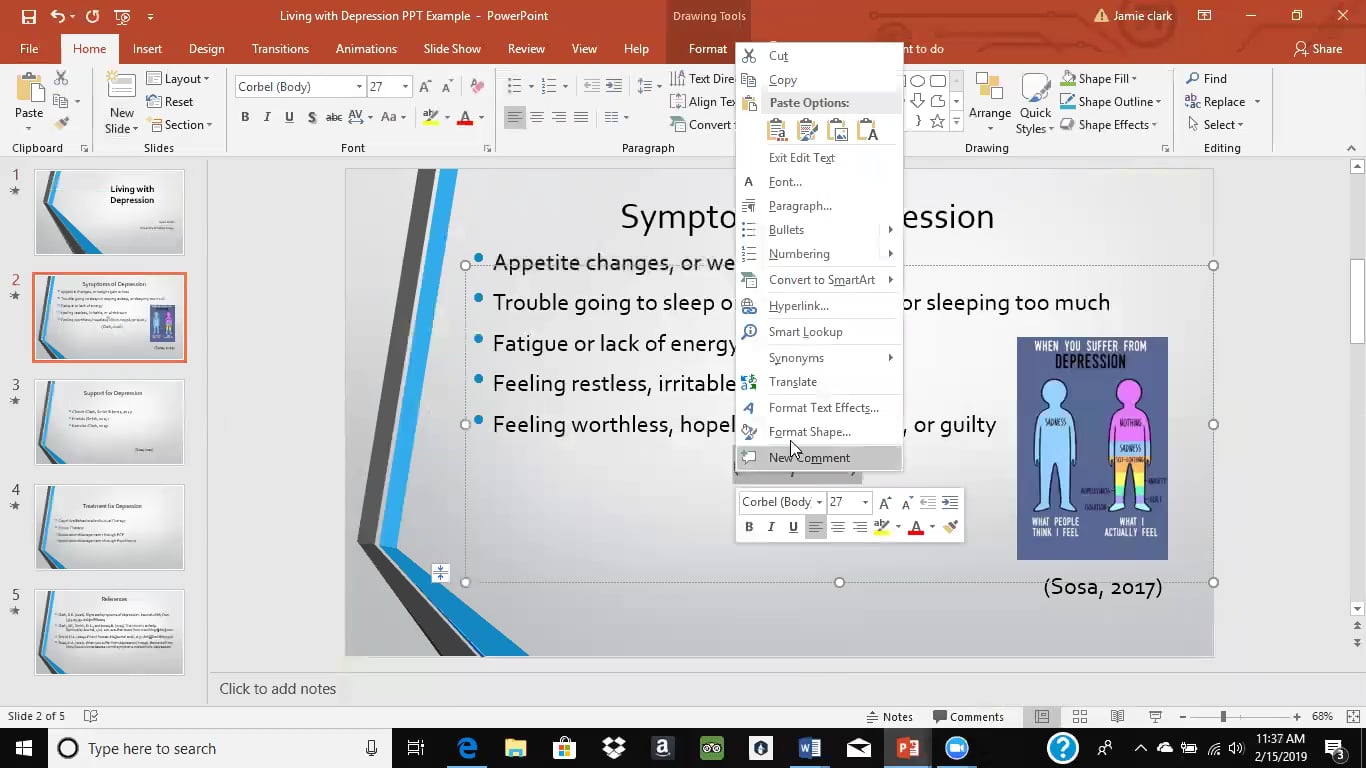
Task: Toggle the Notes pane in status bar
Action: pos(889,716)
